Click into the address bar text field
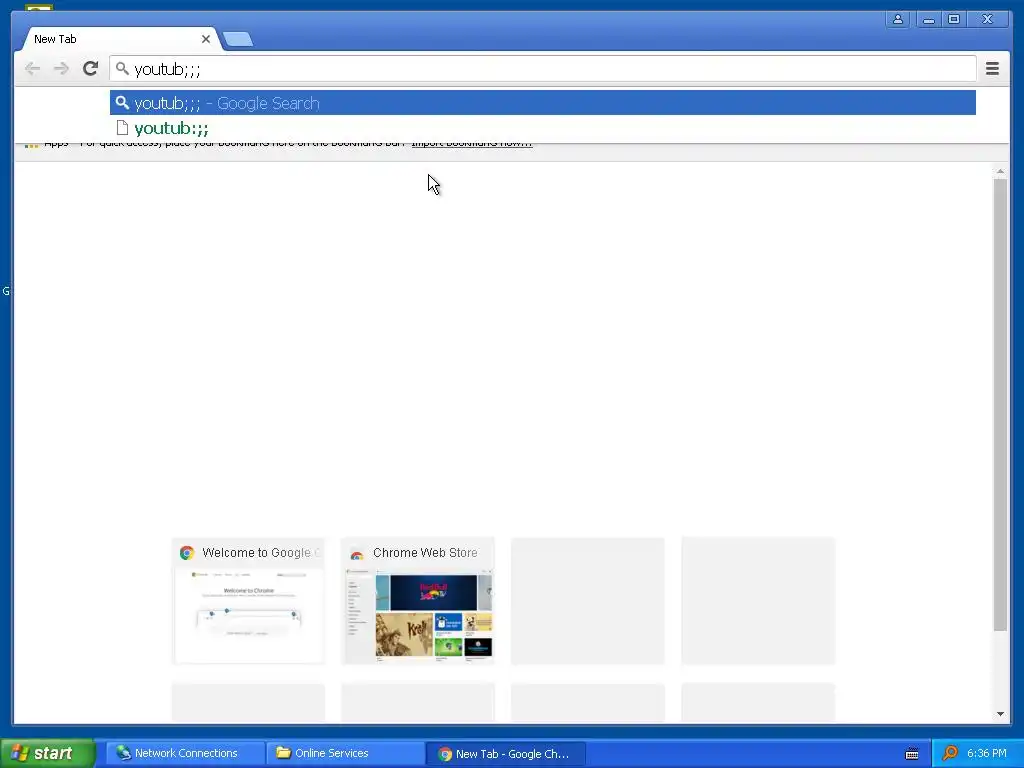This screenshot has width=1024, height=768. [x=543, y=69]
